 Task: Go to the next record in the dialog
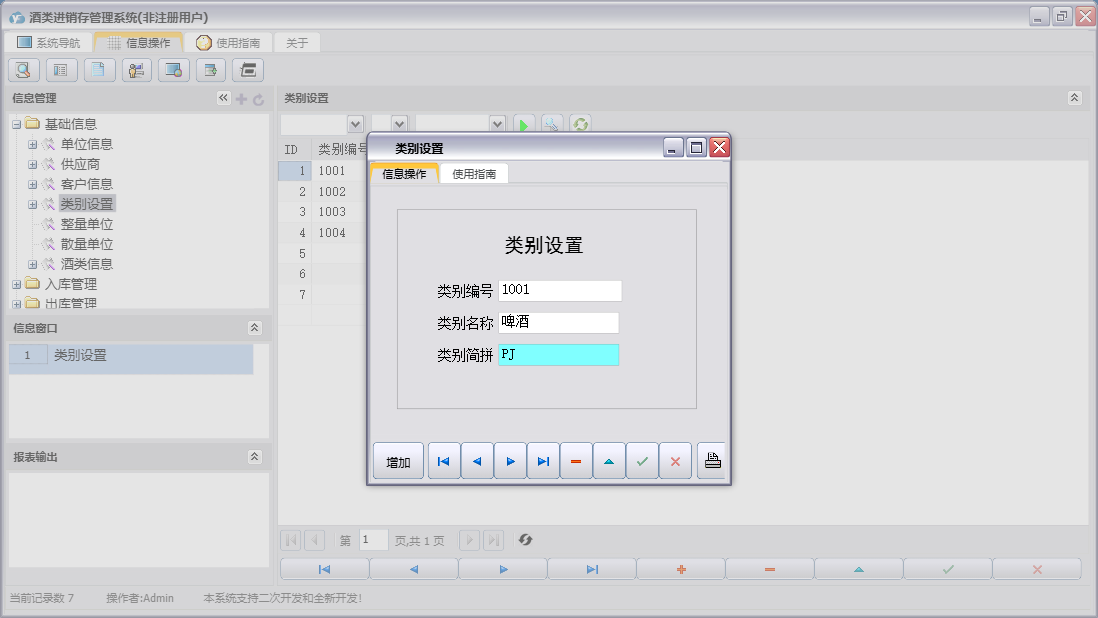pos(510,461)
